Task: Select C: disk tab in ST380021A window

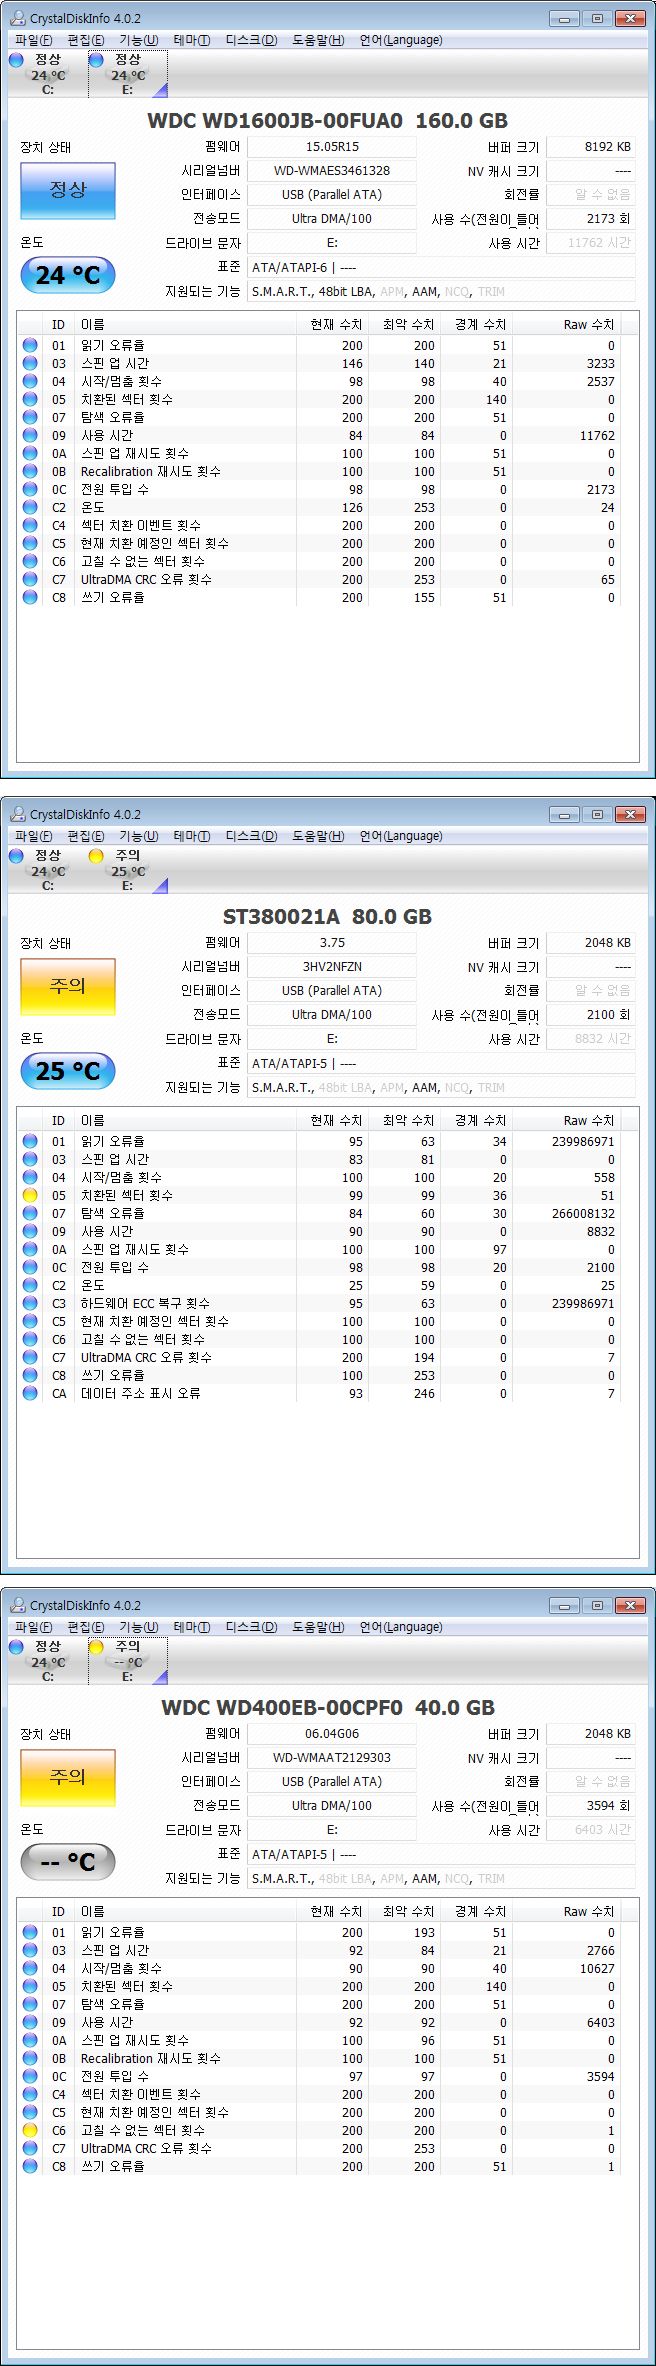Action: [47, 870]
